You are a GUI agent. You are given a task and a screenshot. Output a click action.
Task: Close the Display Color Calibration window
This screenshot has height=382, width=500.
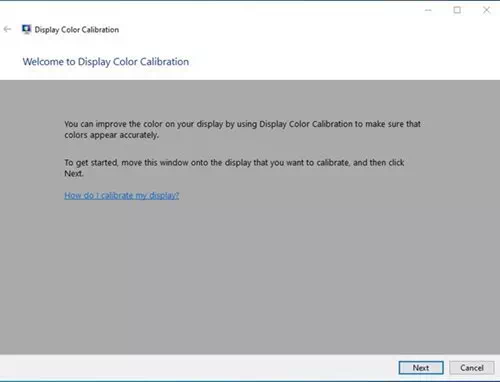486,10
